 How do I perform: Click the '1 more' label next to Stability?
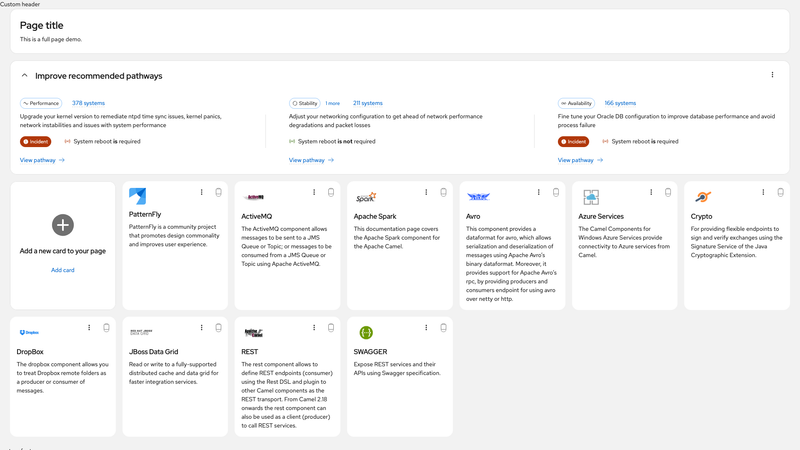tap(333, 103)
